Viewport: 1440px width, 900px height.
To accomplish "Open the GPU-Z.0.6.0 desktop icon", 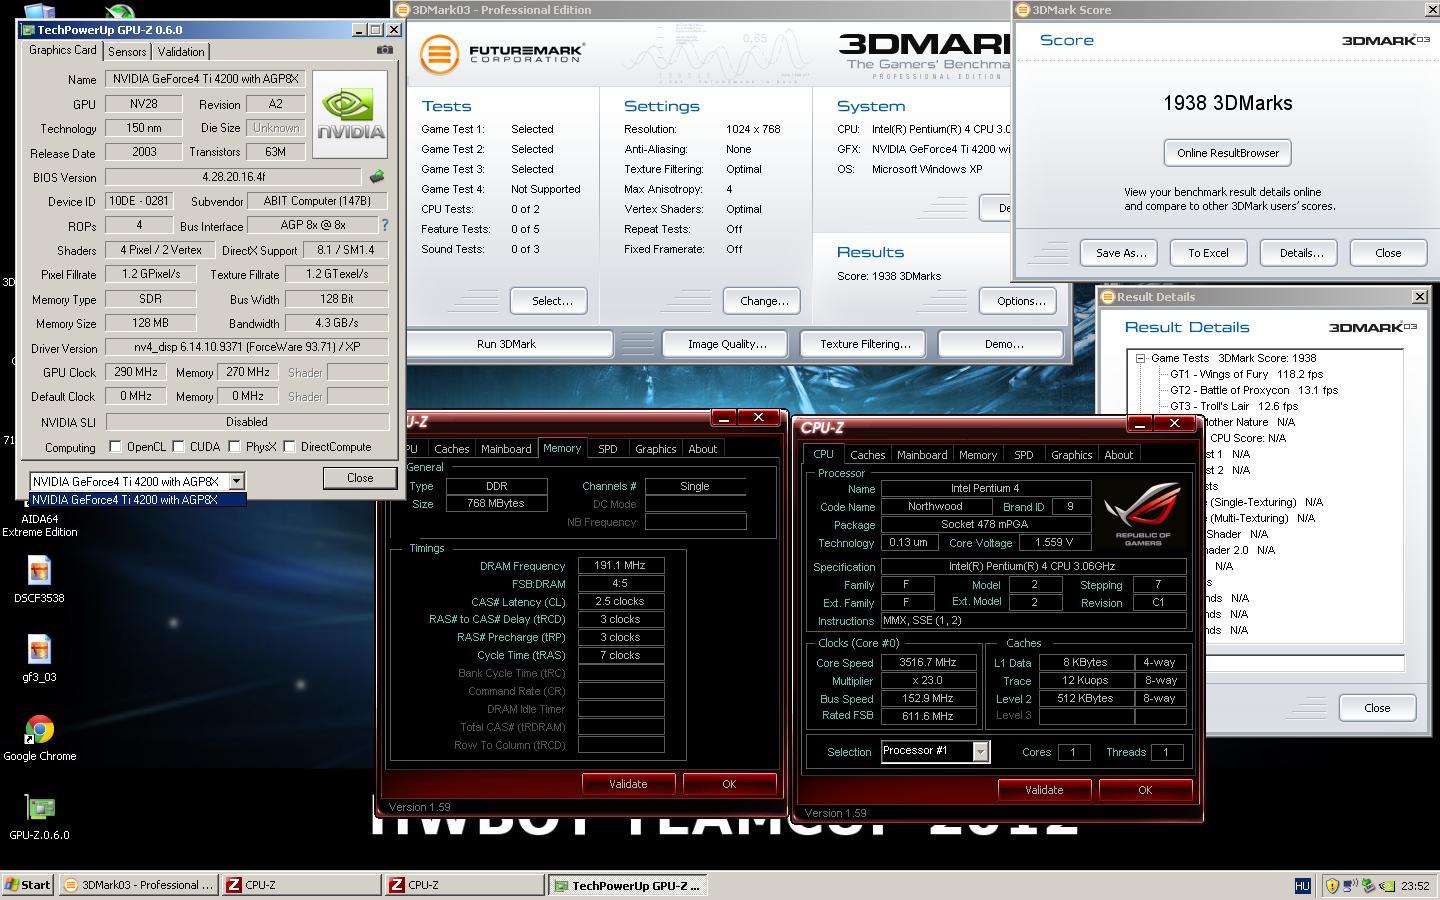I will (x=39, y=817).
